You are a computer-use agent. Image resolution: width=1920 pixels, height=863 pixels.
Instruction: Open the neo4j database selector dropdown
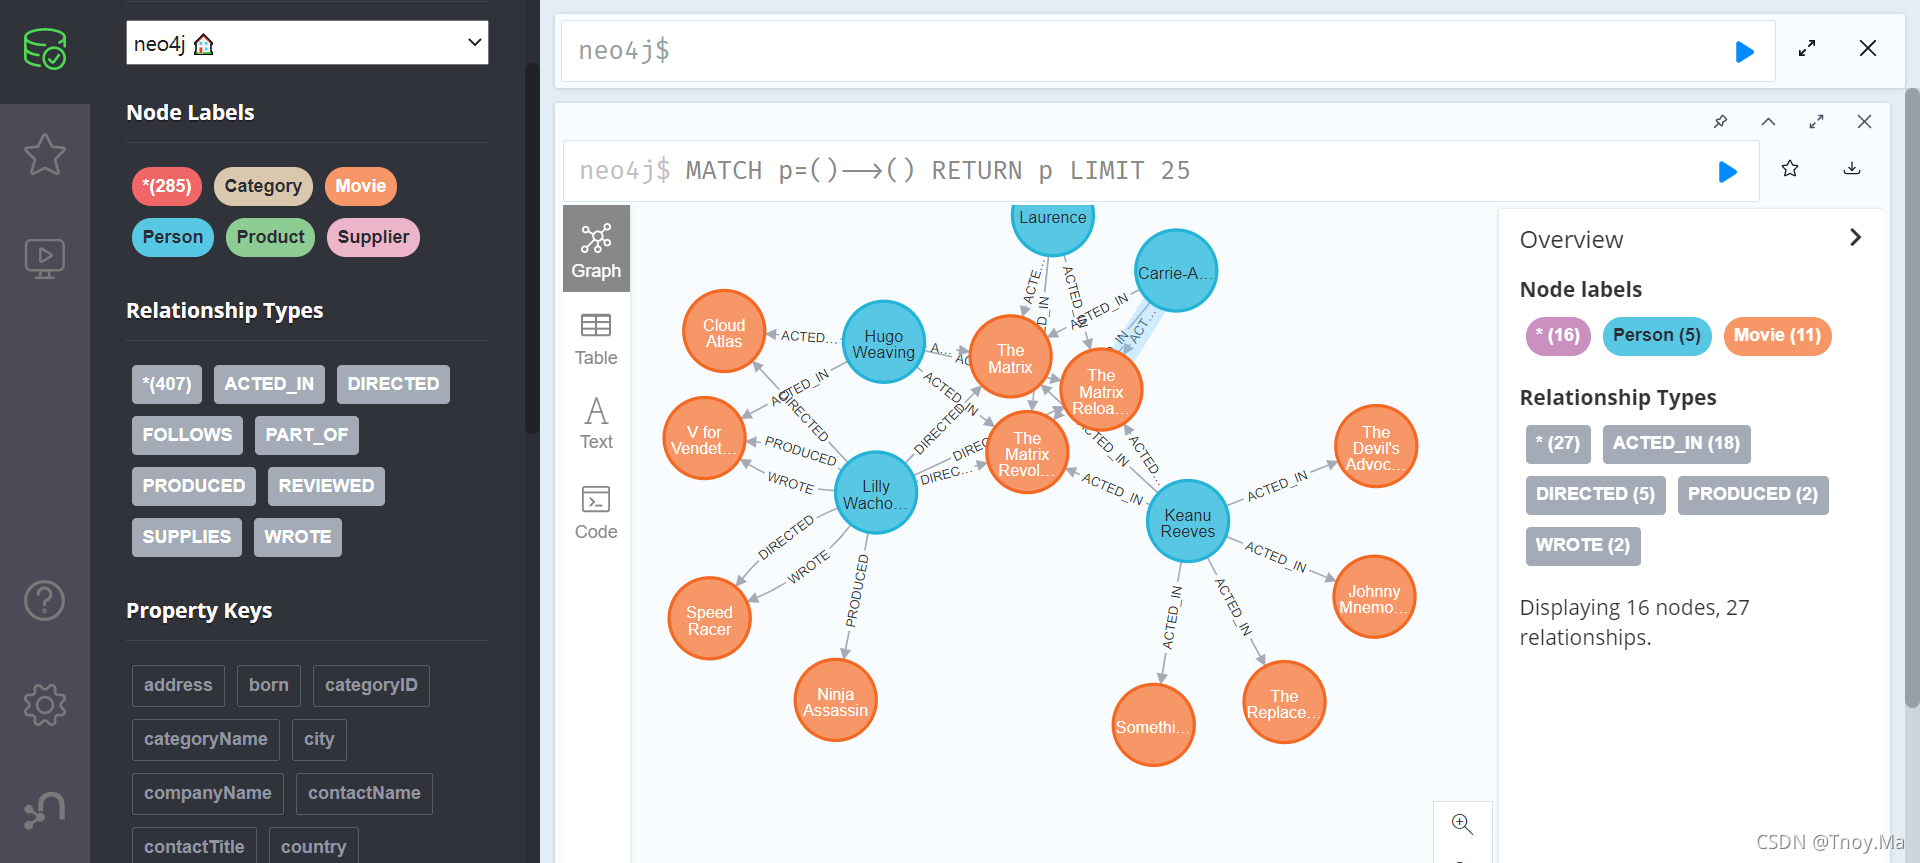[307, 43]
